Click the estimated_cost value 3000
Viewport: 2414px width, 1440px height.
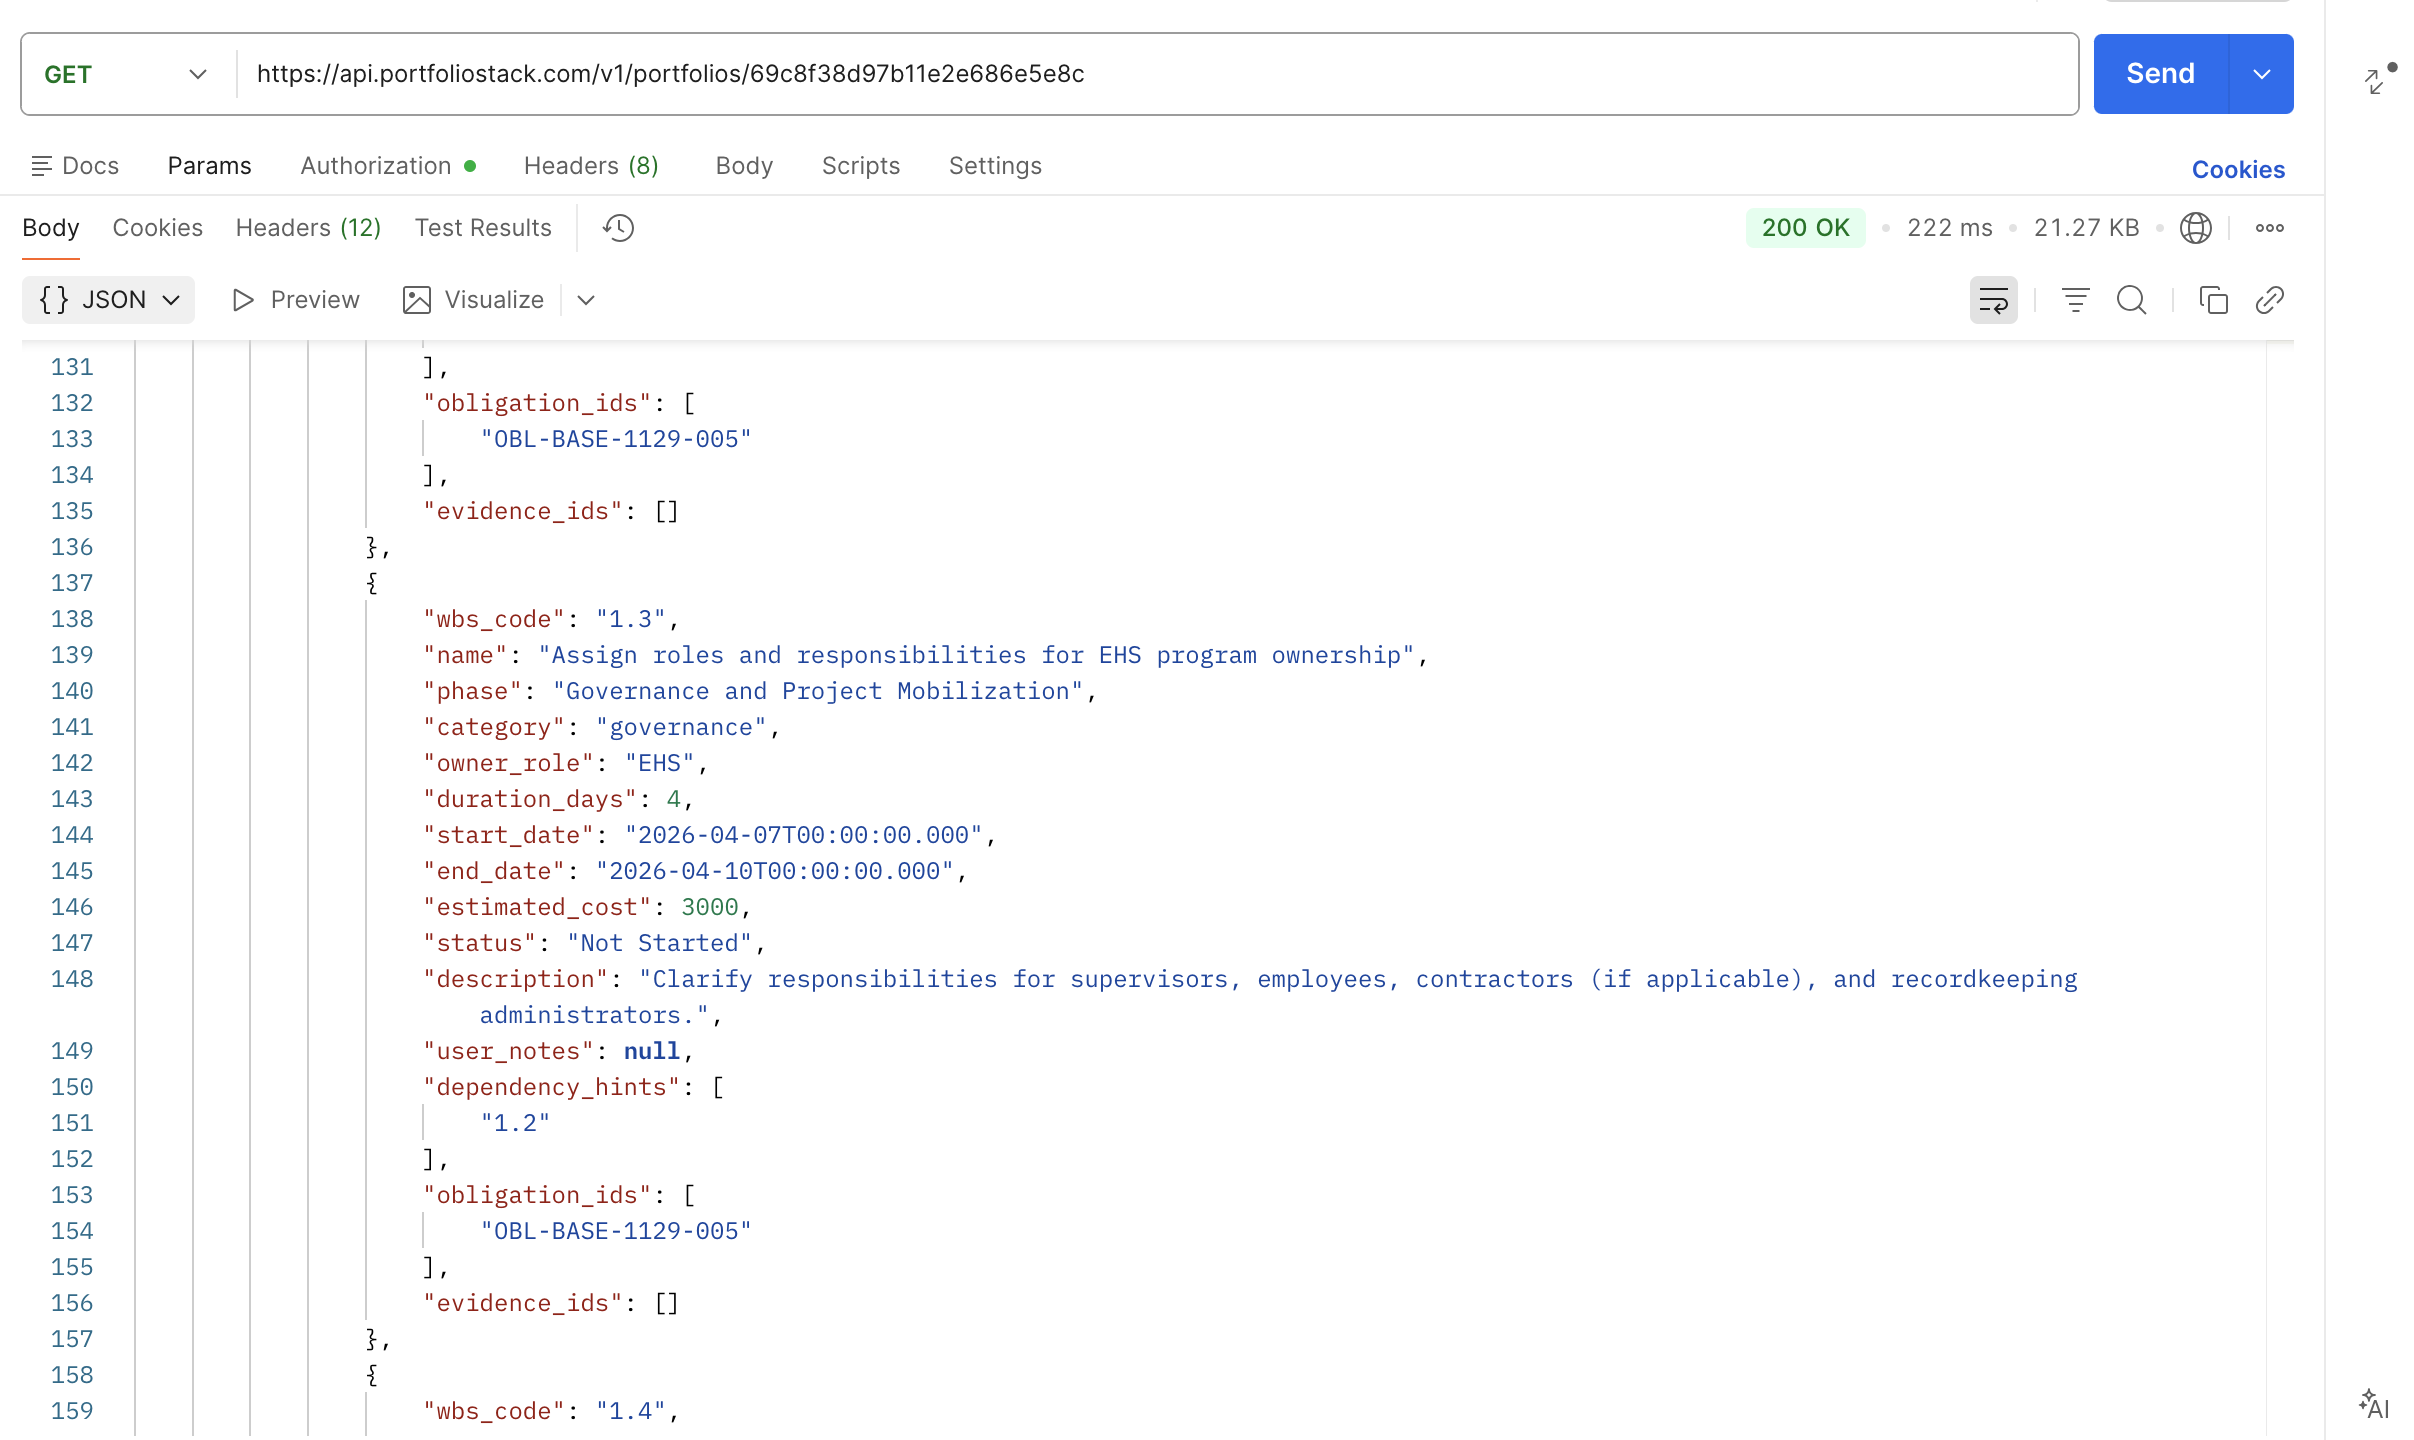coord(710,907)
